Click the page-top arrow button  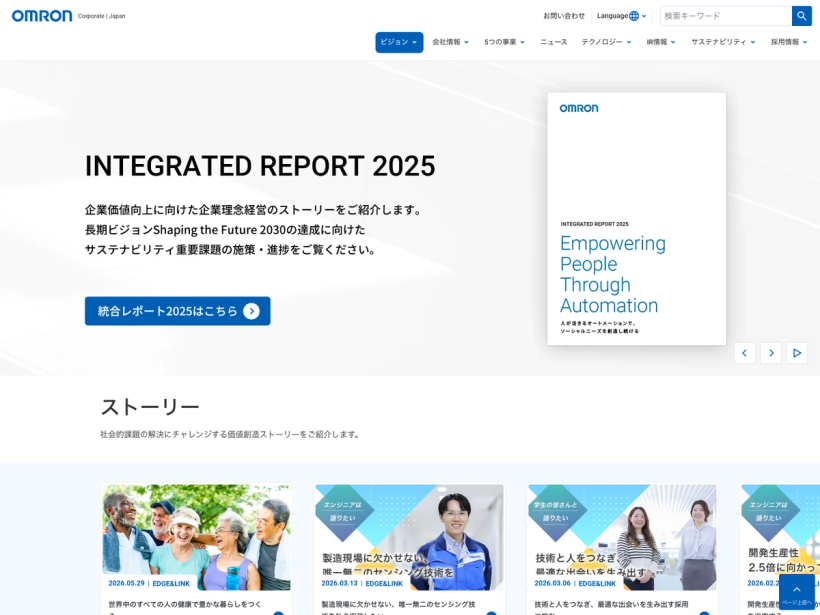[x=797, y=591]
